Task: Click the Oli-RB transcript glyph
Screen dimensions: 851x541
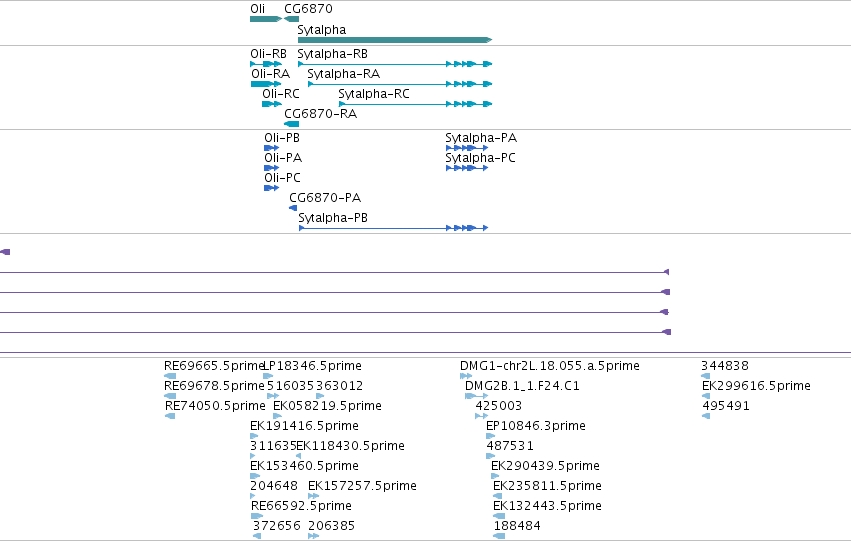Action: pos(266,64)
